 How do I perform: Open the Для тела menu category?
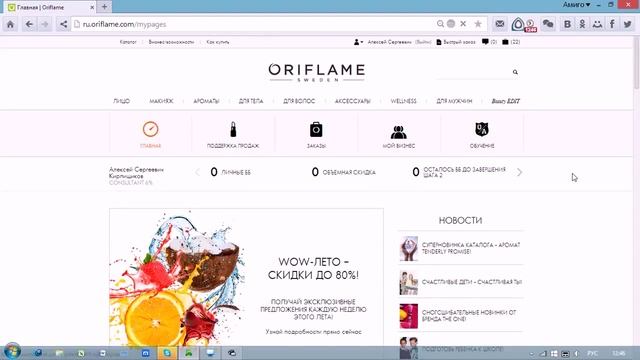[x=251, y=101]
